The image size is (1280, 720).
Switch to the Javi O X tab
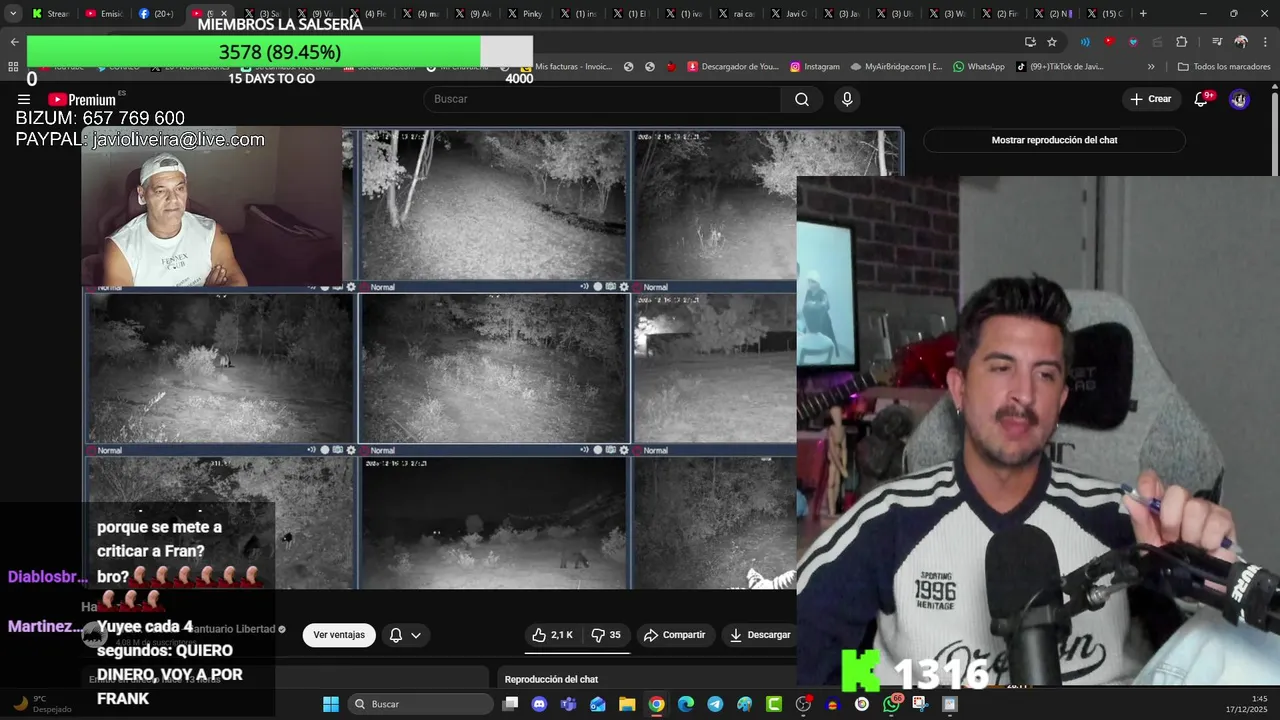[790, 14]
